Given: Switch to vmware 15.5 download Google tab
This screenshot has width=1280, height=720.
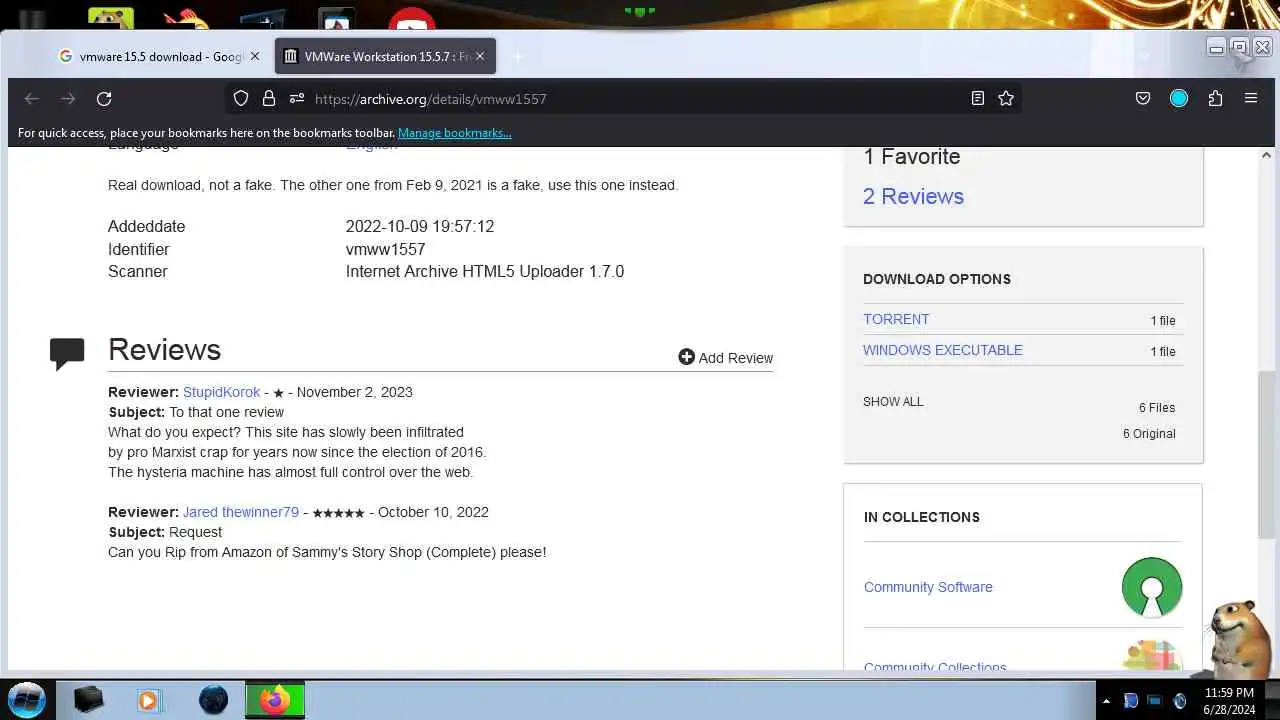Looking at the screenshot, I should (158, 56).
